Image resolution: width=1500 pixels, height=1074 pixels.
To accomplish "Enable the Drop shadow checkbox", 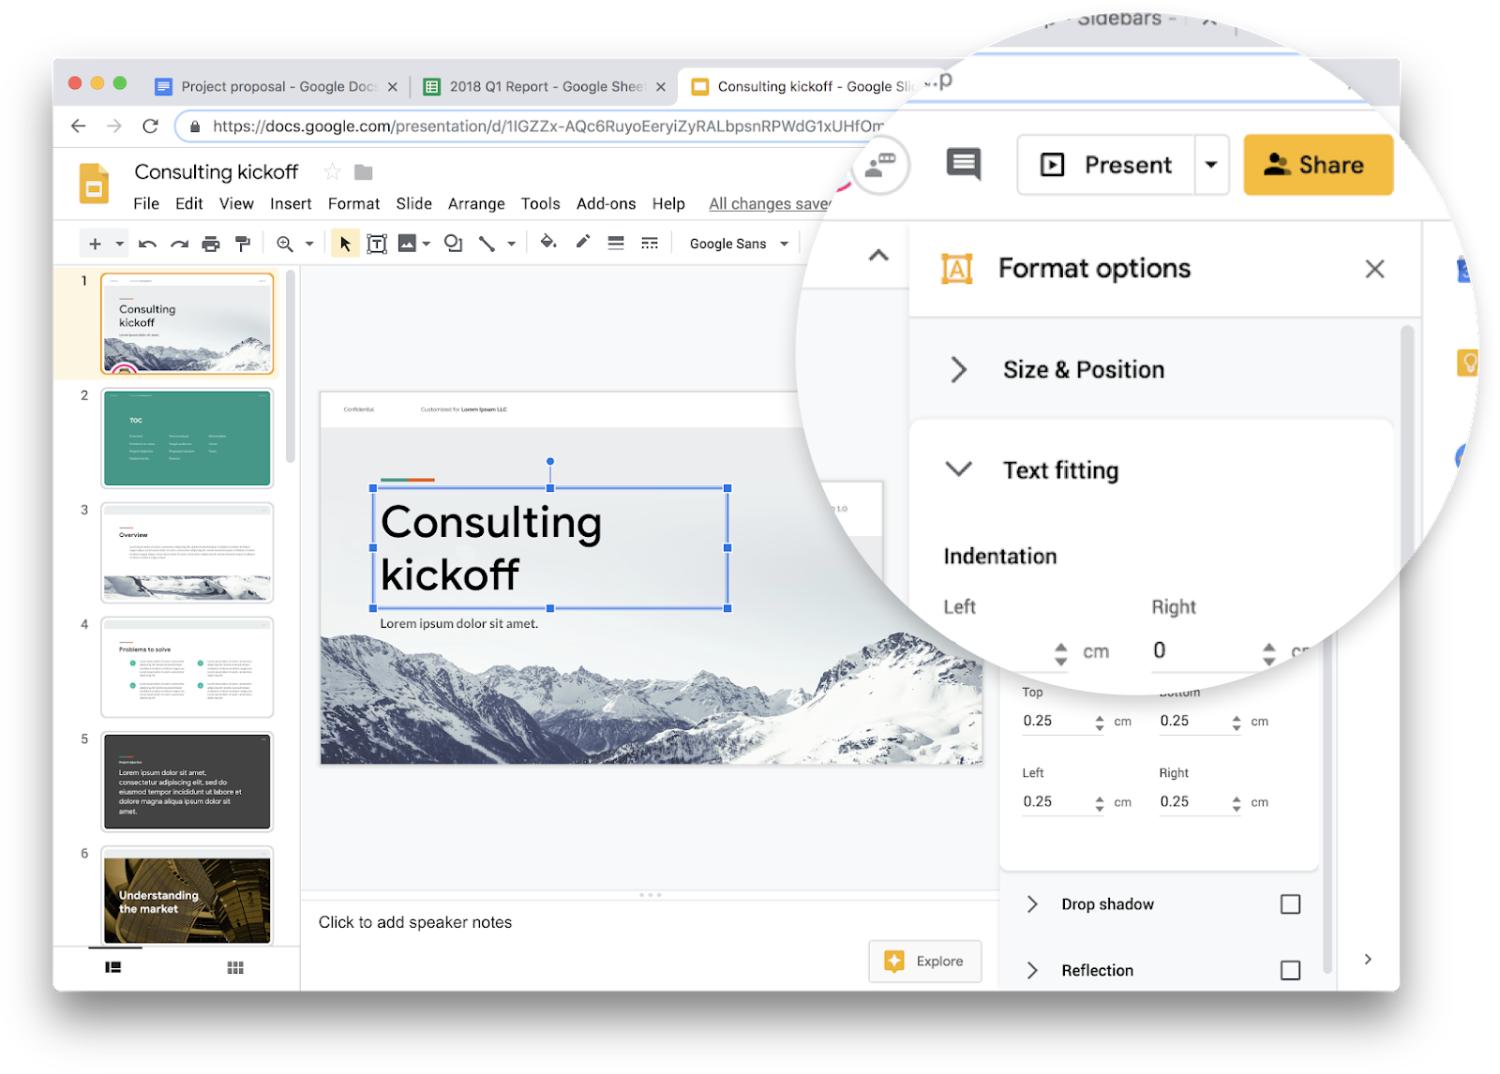I will click(x=1290, y=904).
